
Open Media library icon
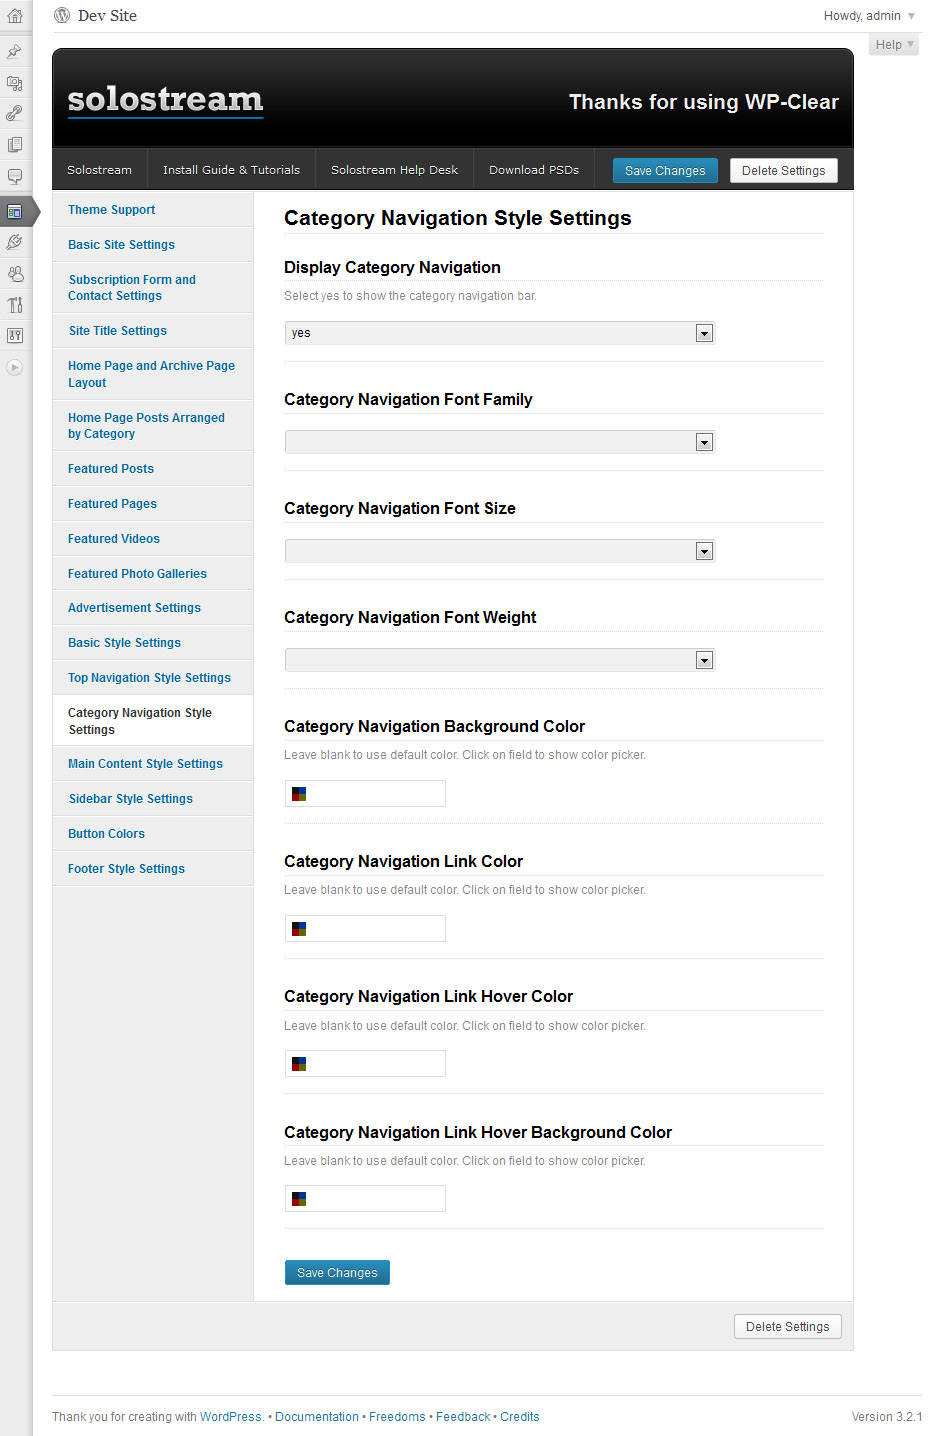click(x=14, y=83)
